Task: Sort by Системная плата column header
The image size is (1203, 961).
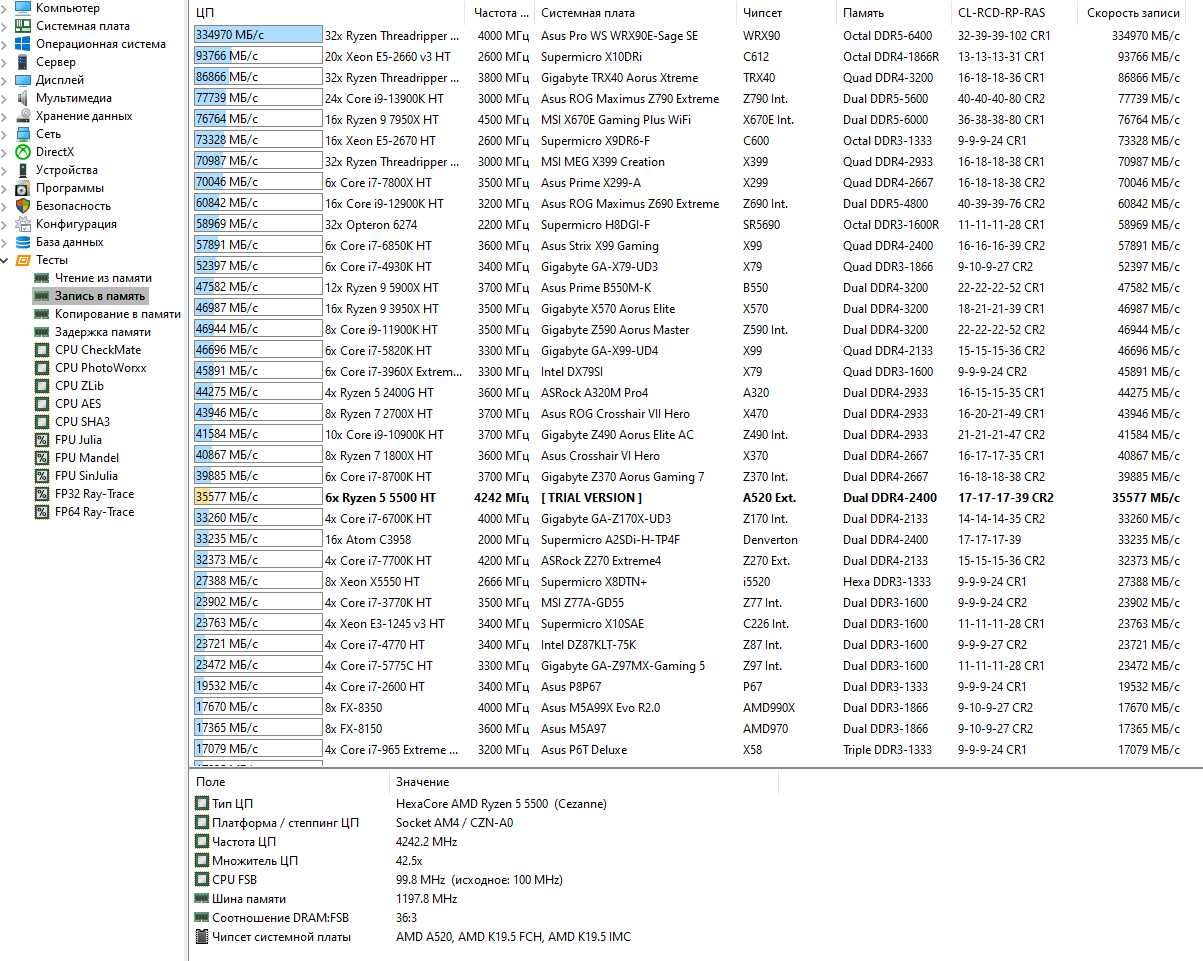Action: [x=636, y=13]
